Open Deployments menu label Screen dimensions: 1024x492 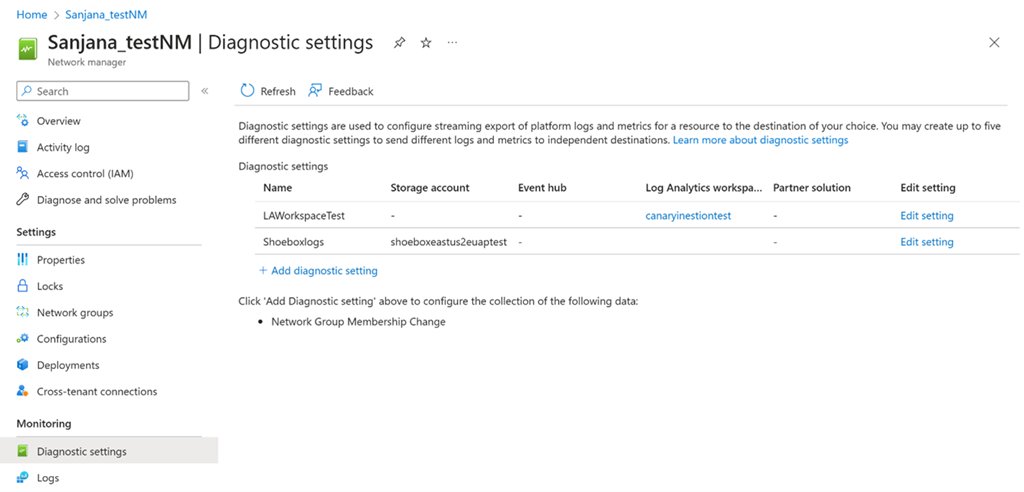coord(68,365)
